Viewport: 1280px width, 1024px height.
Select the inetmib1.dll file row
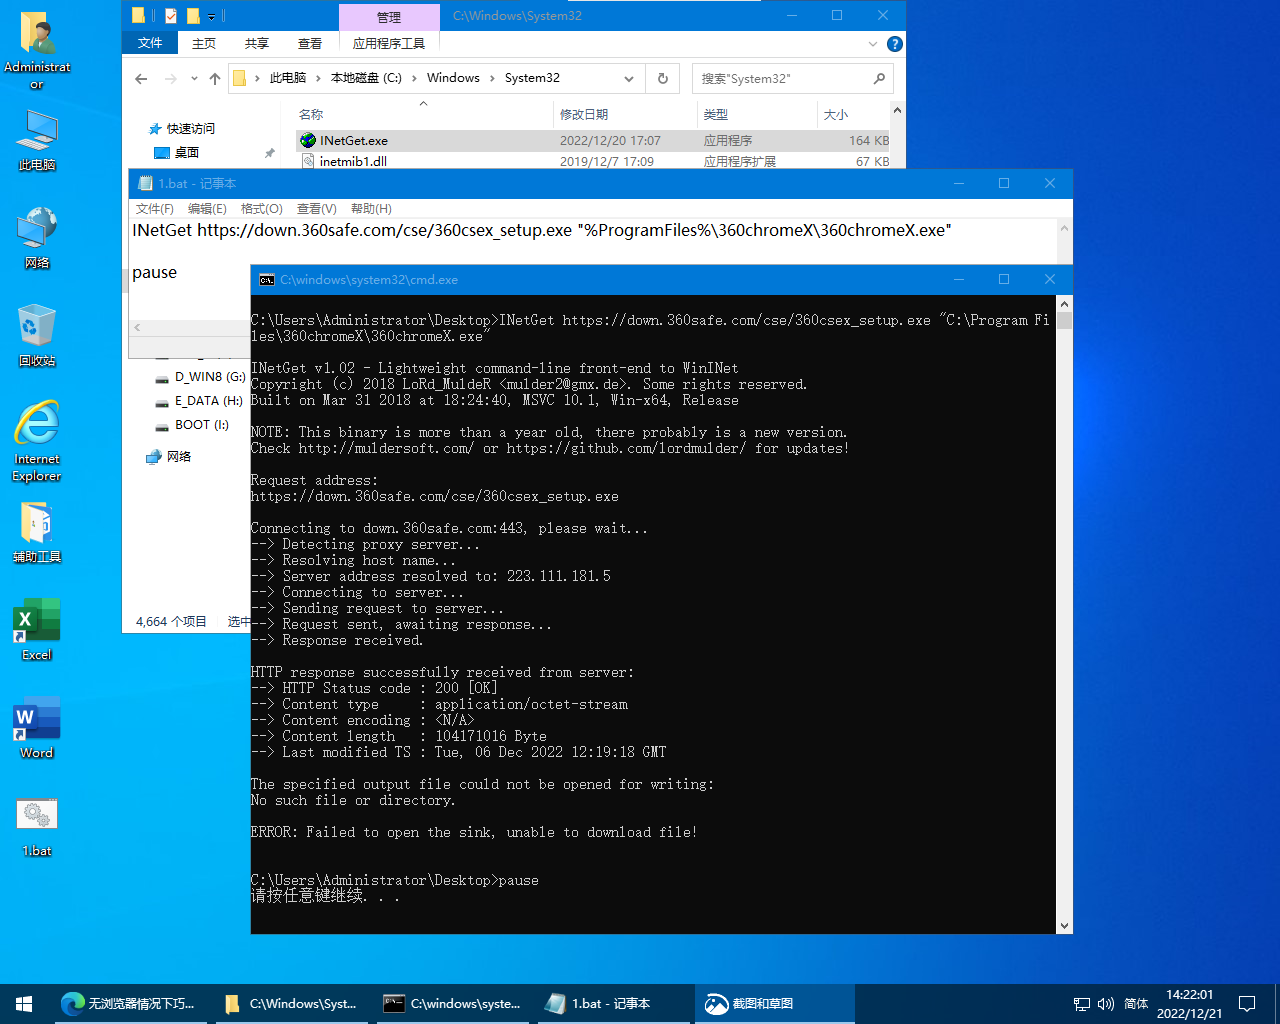594,161
